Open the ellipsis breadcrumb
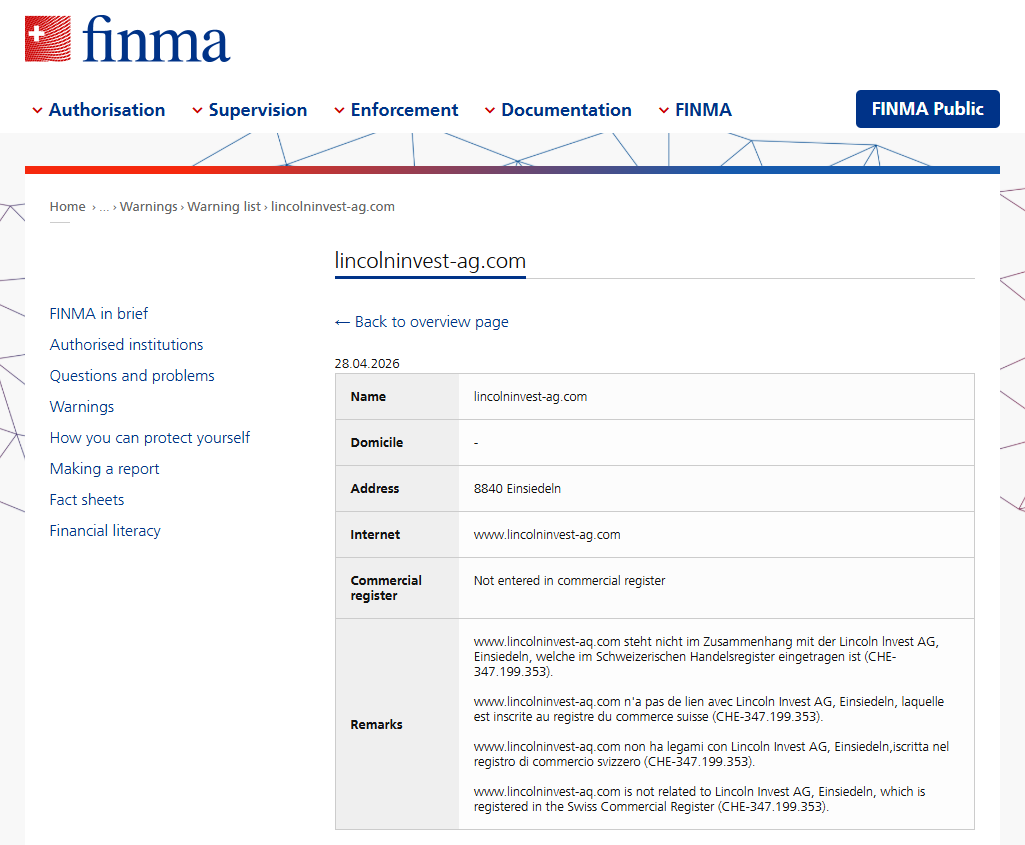1025x845 pixels. (x=104, y=207)
